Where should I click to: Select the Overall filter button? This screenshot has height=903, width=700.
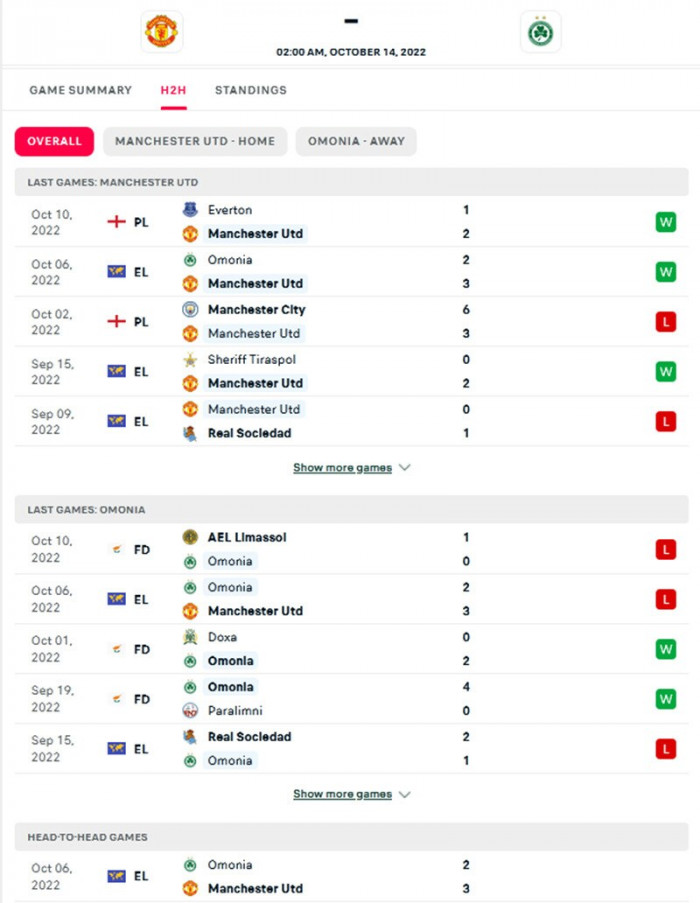click(x=54, y=141)
